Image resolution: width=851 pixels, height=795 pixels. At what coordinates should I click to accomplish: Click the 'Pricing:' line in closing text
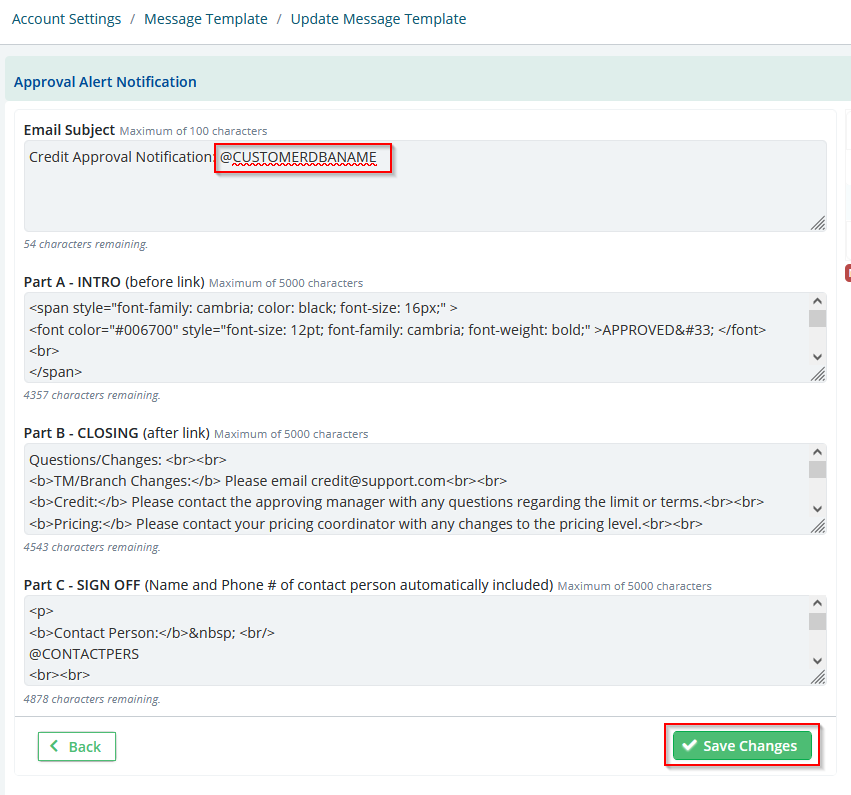pyautogui.click(x=366, y=524)
